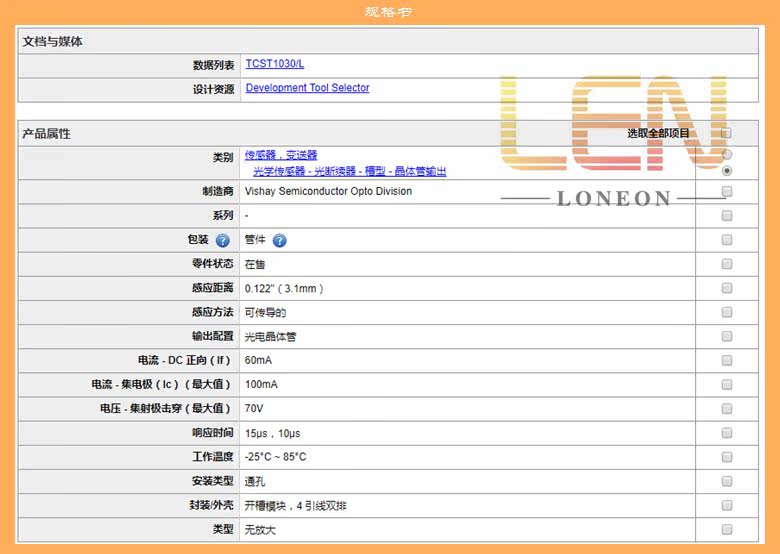This screenshot has width=780, height=554.
Task: Check the 70V 电压 row checkbox
Action: pyautogui.click(x=727, y=408)
